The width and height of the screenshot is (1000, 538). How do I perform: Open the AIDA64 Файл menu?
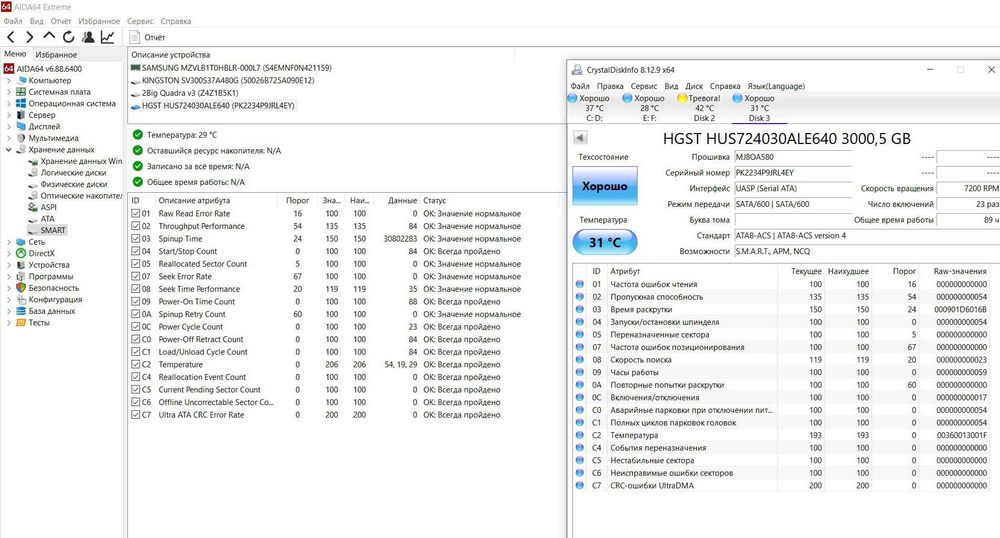tap(13, 21)
